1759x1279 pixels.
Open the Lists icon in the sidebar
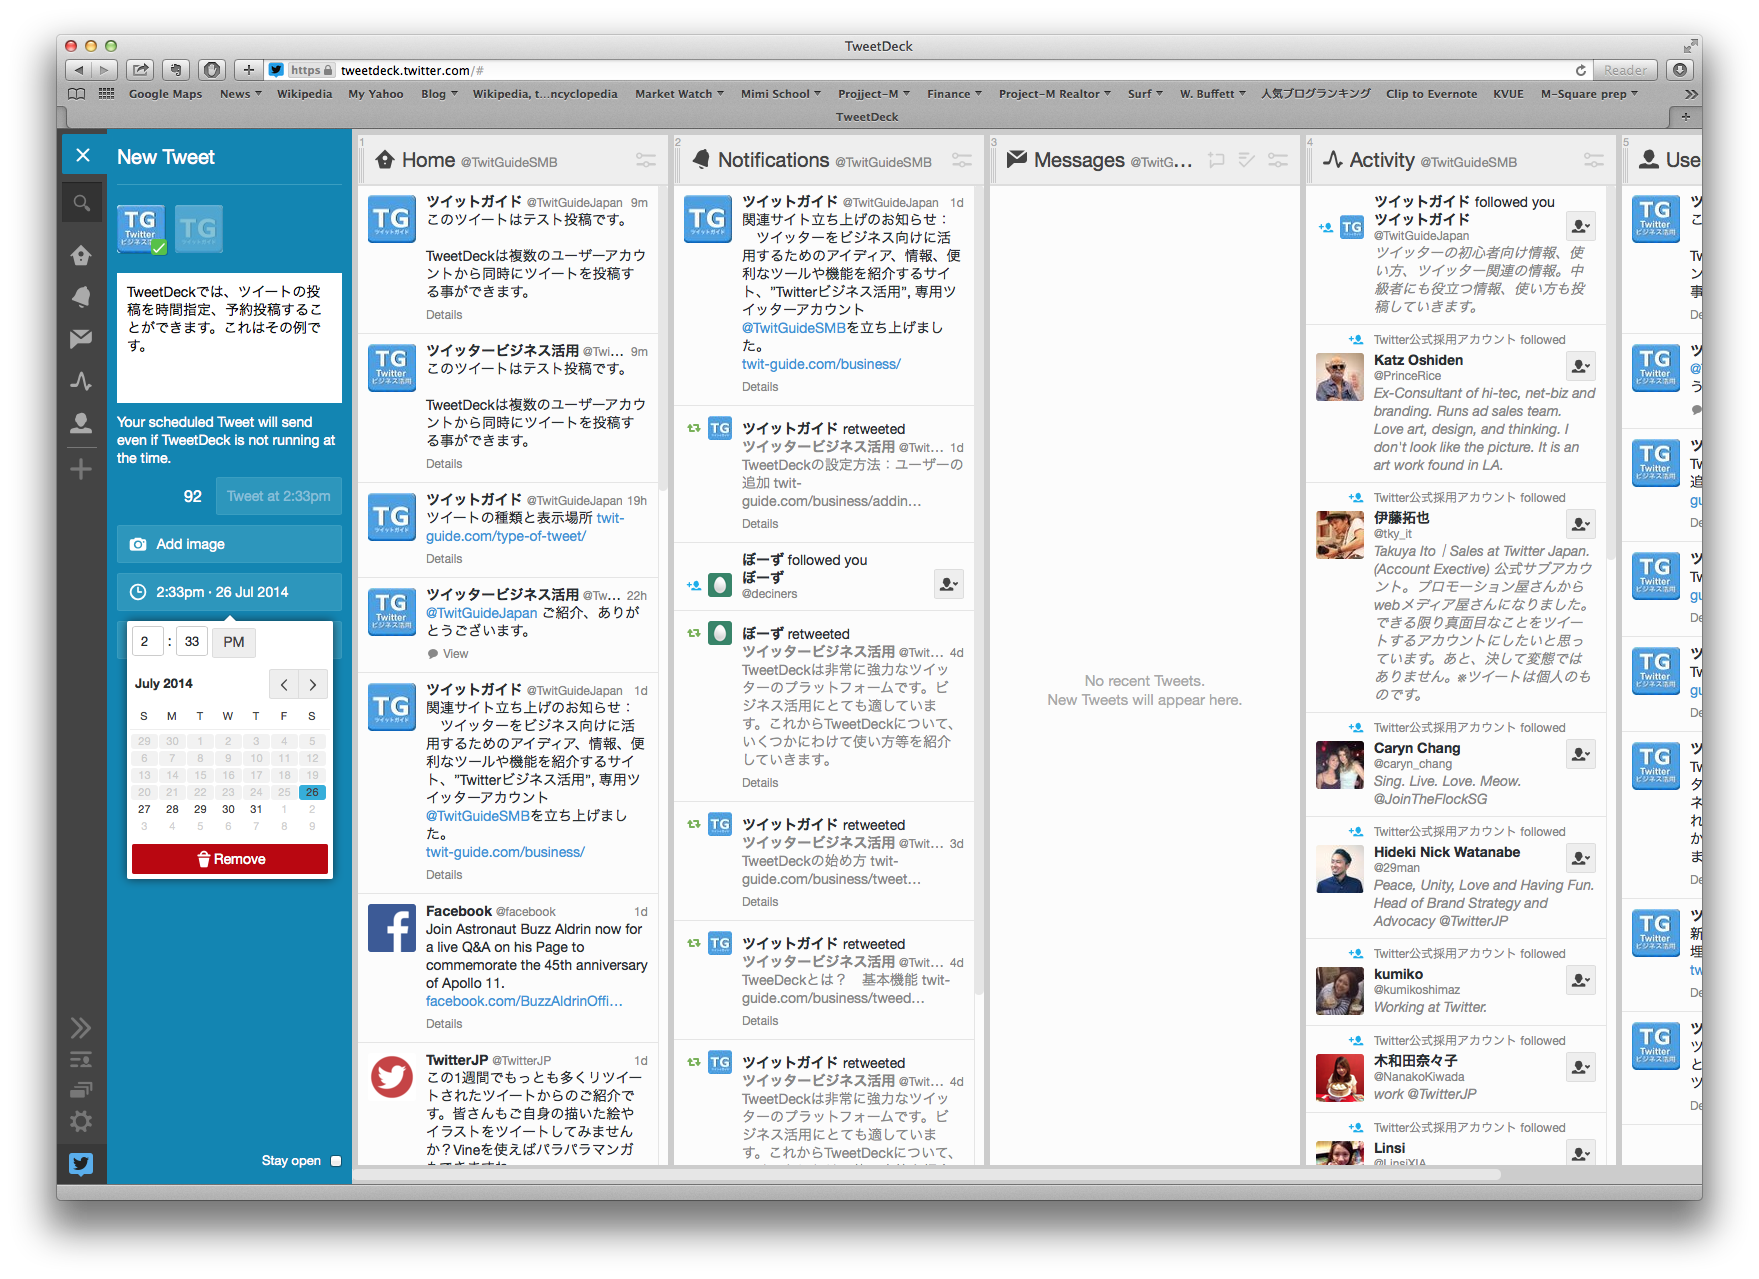pyautogui.click(x=82, y=1059)
